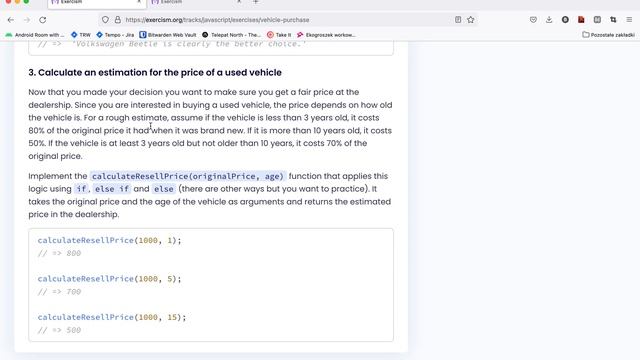The image size is (640, 360).
Task: Open the downloads panel
Action: tap(549, 20)
